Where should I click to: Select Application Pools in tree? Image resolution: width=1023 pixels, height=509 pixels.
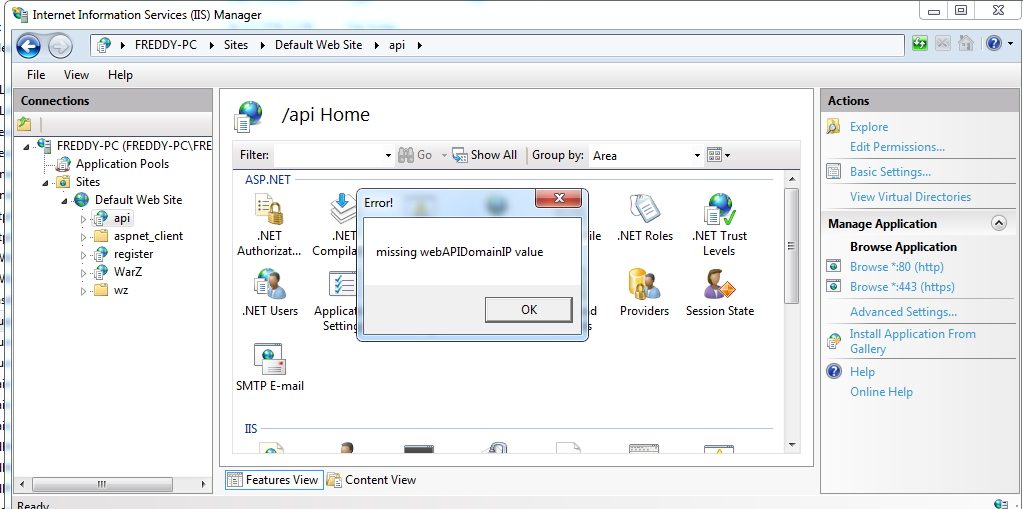[122, 164]
